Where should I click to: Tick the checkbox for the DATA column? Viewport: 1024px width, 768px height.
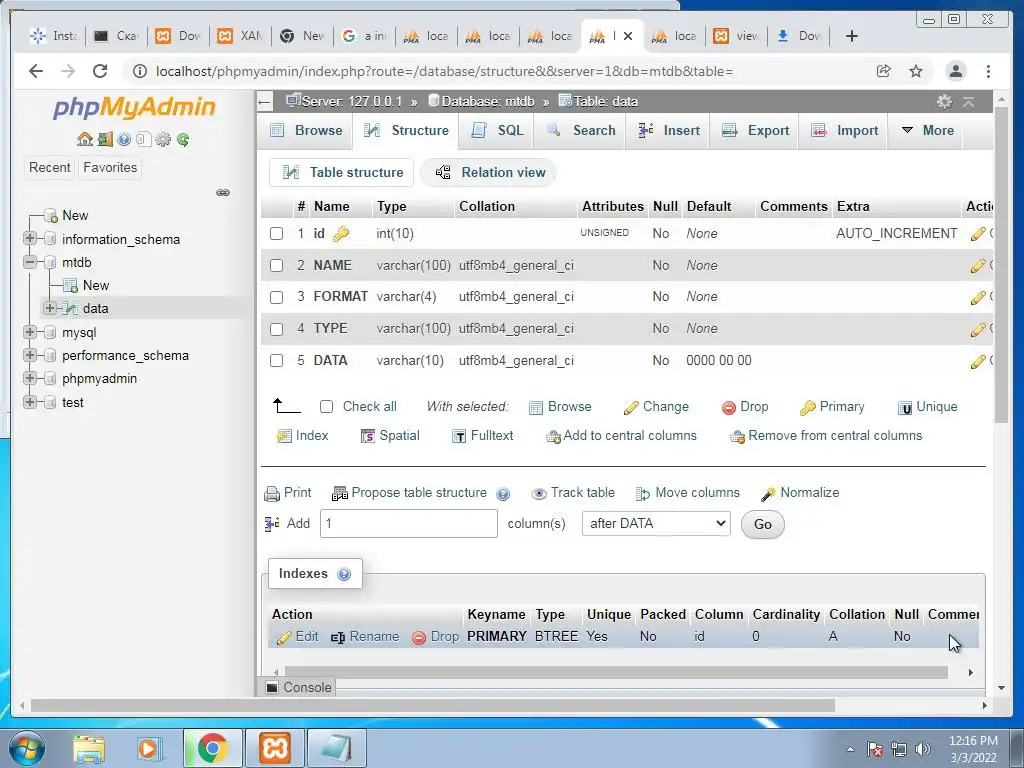(x=276, y=361)
